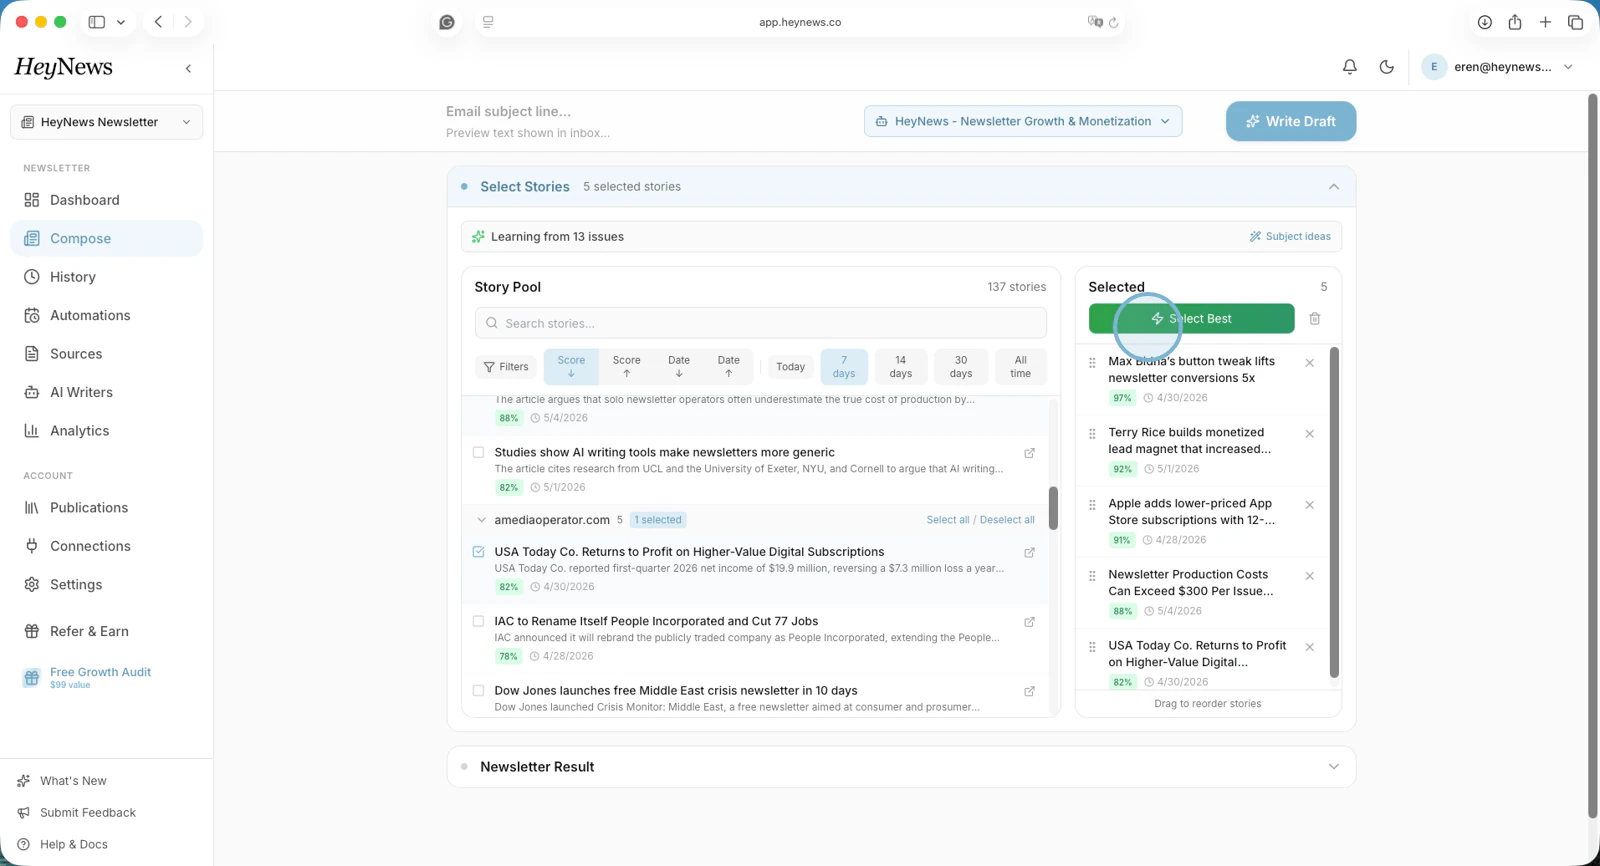
Task: Expand Newsletter Result section
Action: click(1333, 767)
